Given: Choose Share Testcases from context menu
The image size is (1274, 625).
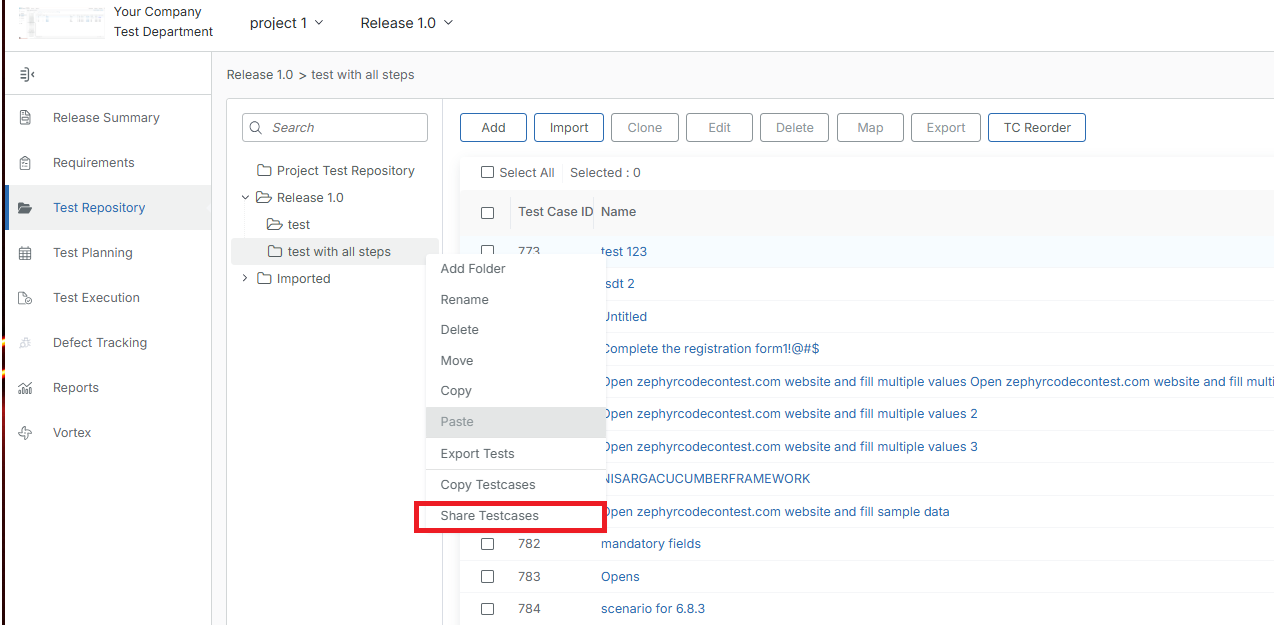Looking at the screenshot, I should (490, 516).
